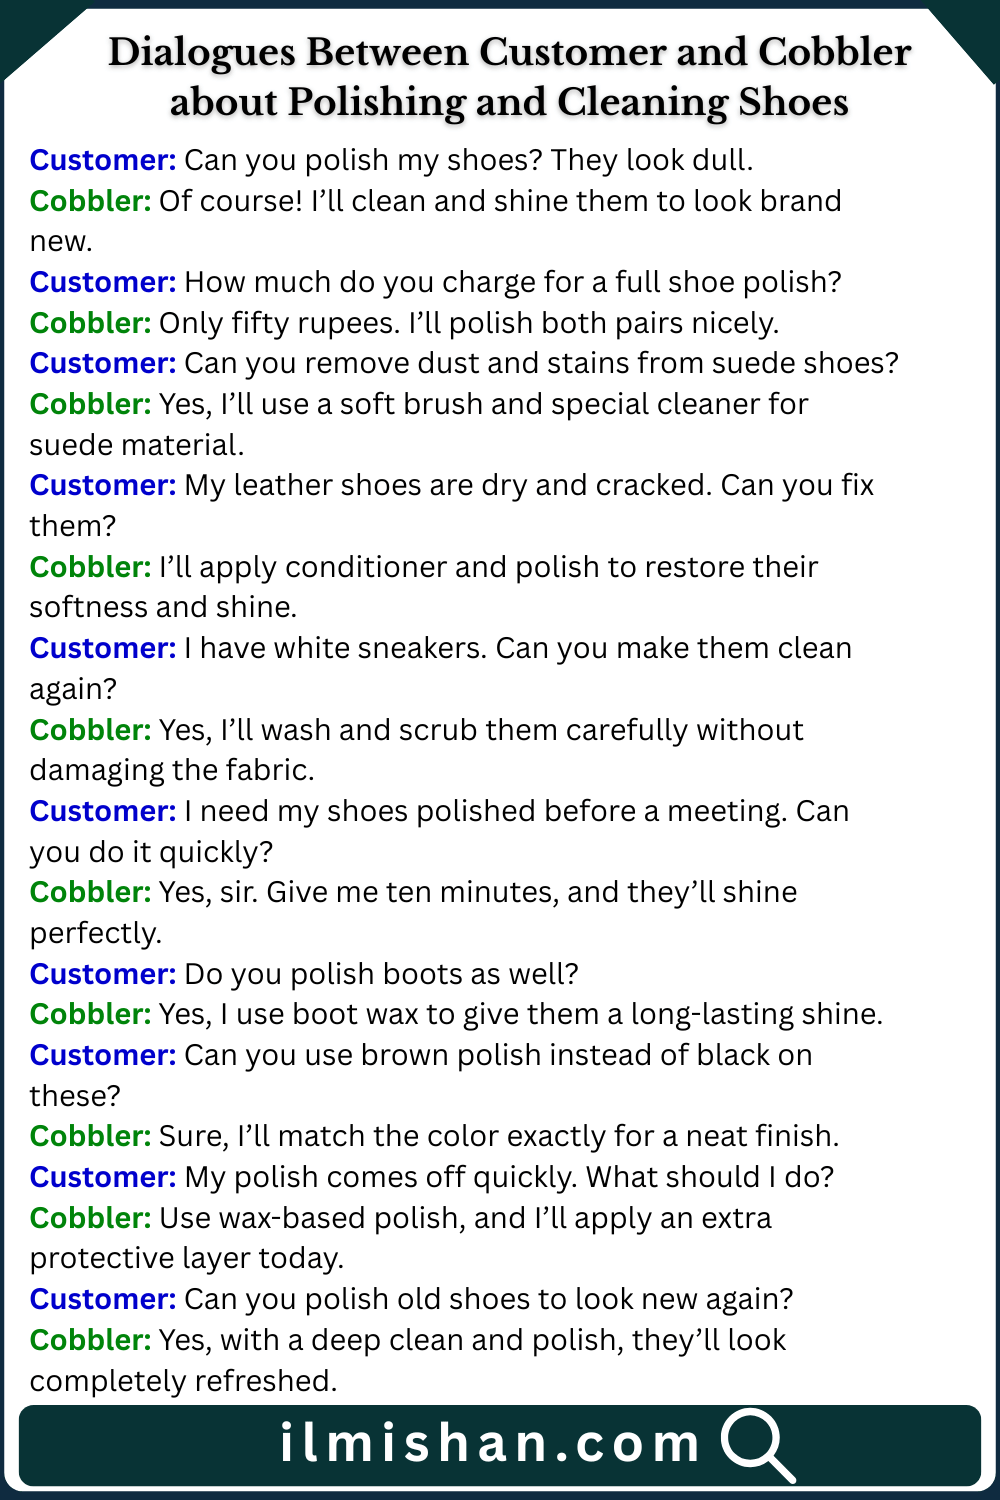The height and width of the screenshot is (1500, 1000).
Task: Click the title 'Dialogues Between Customer and Cobbler'
Action: [509, 53]
